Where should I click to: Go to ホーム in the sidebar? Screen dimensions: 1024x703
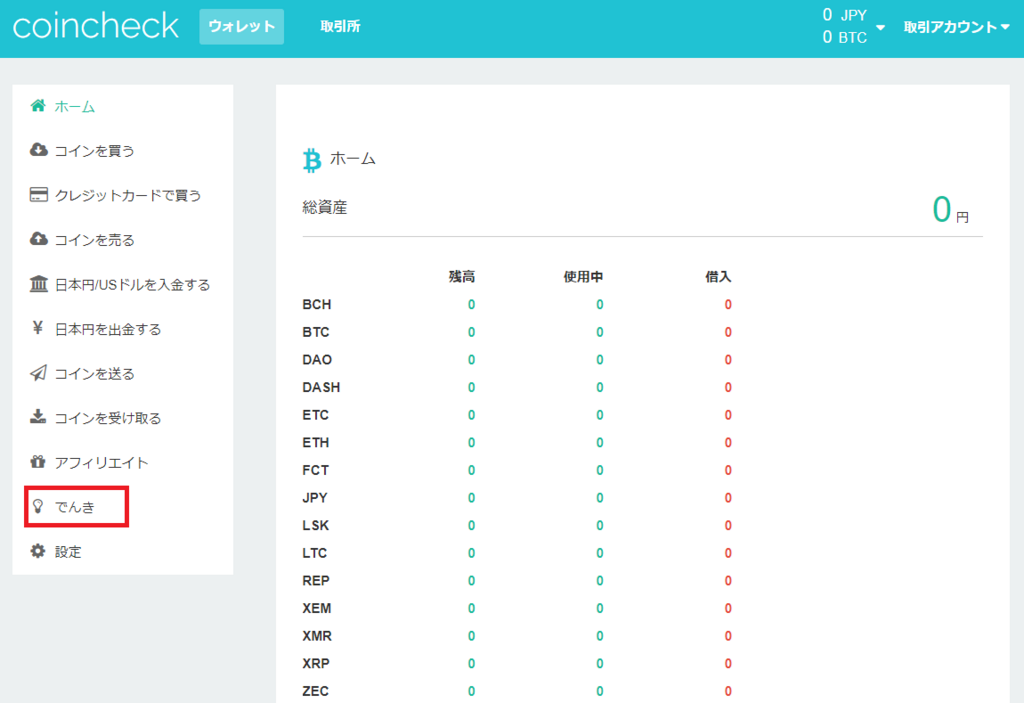click(x=74, y=106)
